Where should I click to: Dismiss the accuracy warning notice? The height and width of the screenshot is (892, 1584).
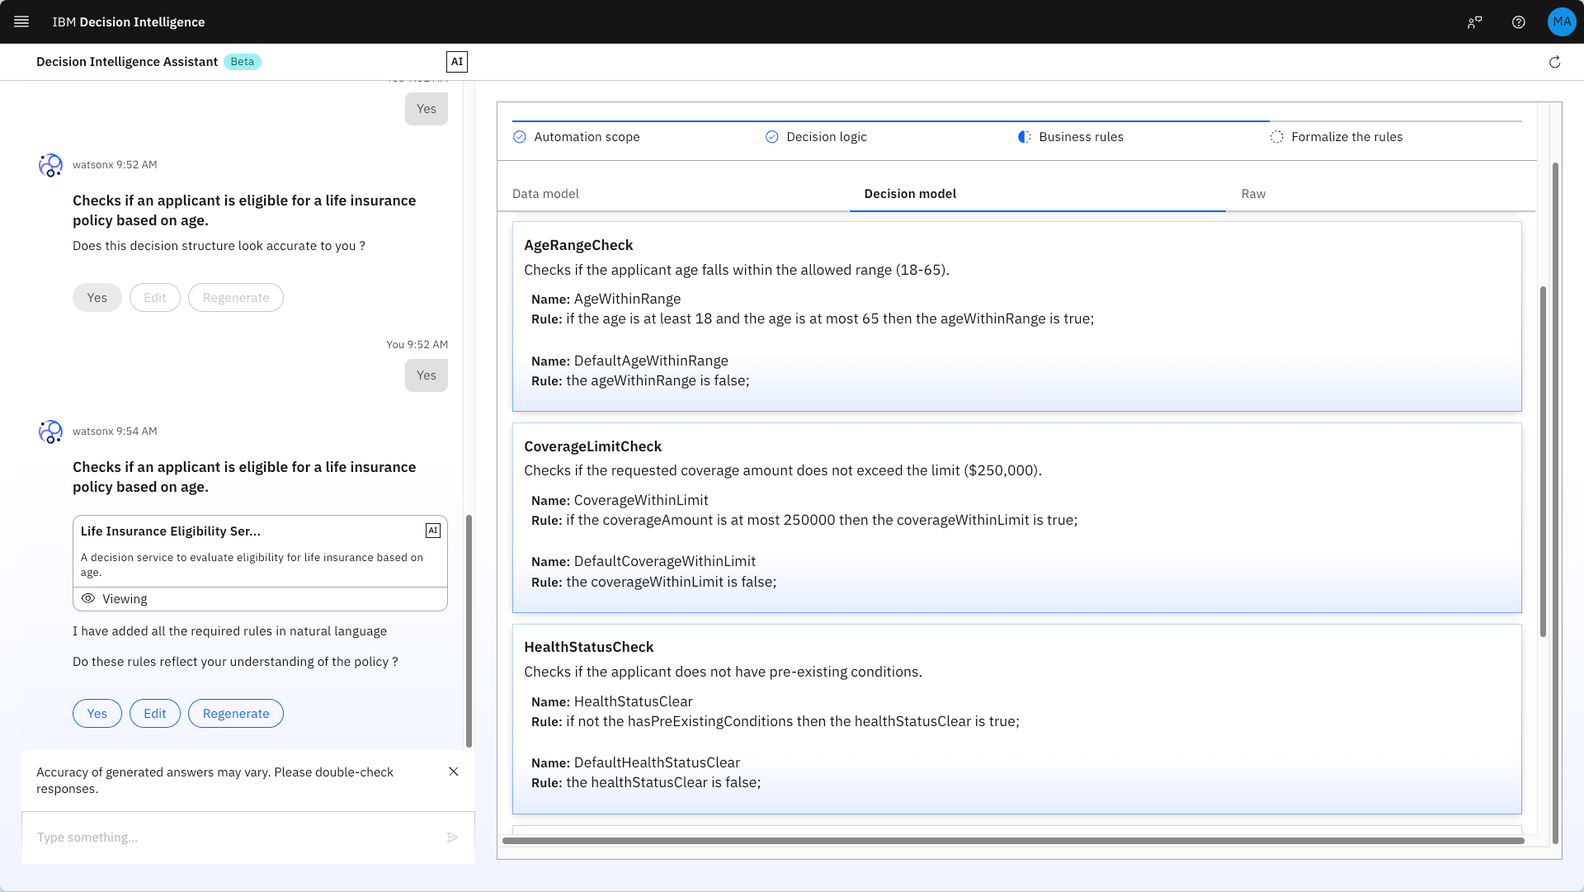(453, 772)
